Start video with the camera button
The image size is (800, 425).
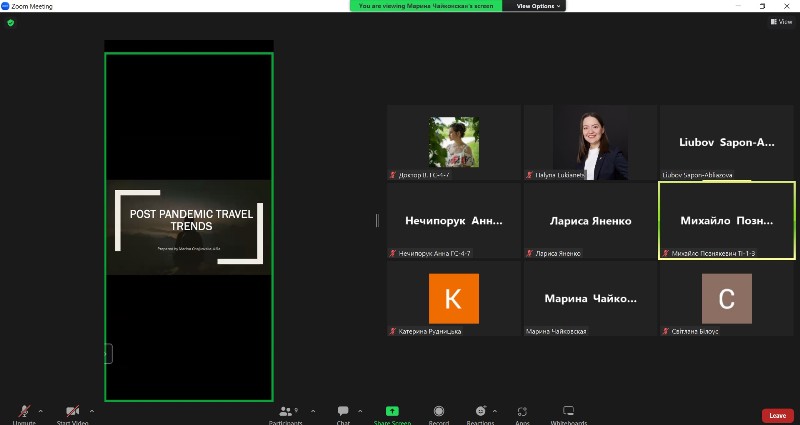tap(72, 412)
